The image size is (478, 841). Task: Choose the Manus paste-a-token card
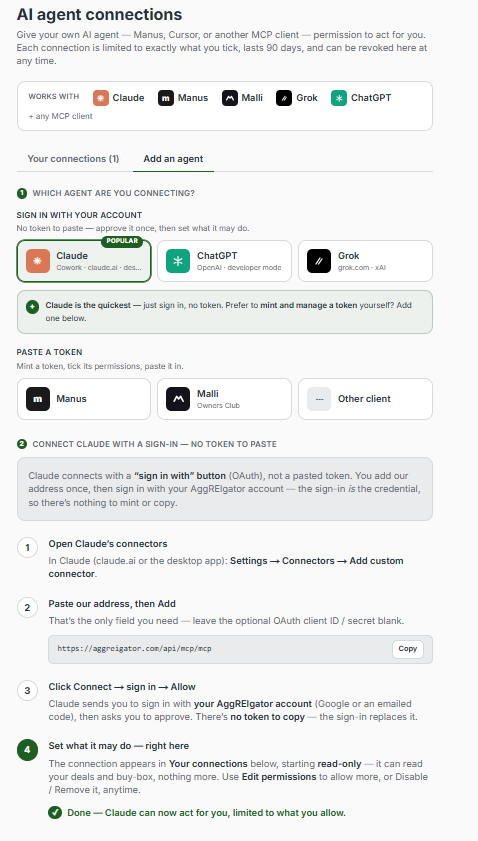click(x=84, y=399)
